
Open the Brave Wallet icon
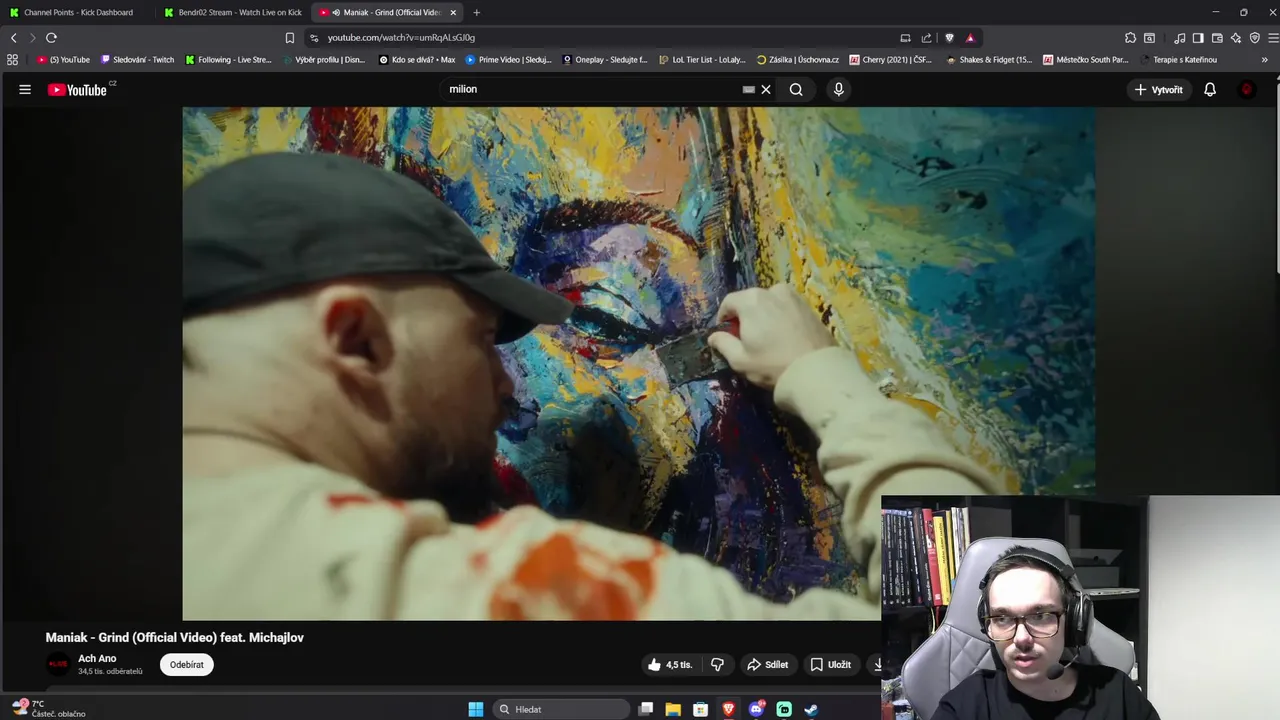[x=1217, y=38]
